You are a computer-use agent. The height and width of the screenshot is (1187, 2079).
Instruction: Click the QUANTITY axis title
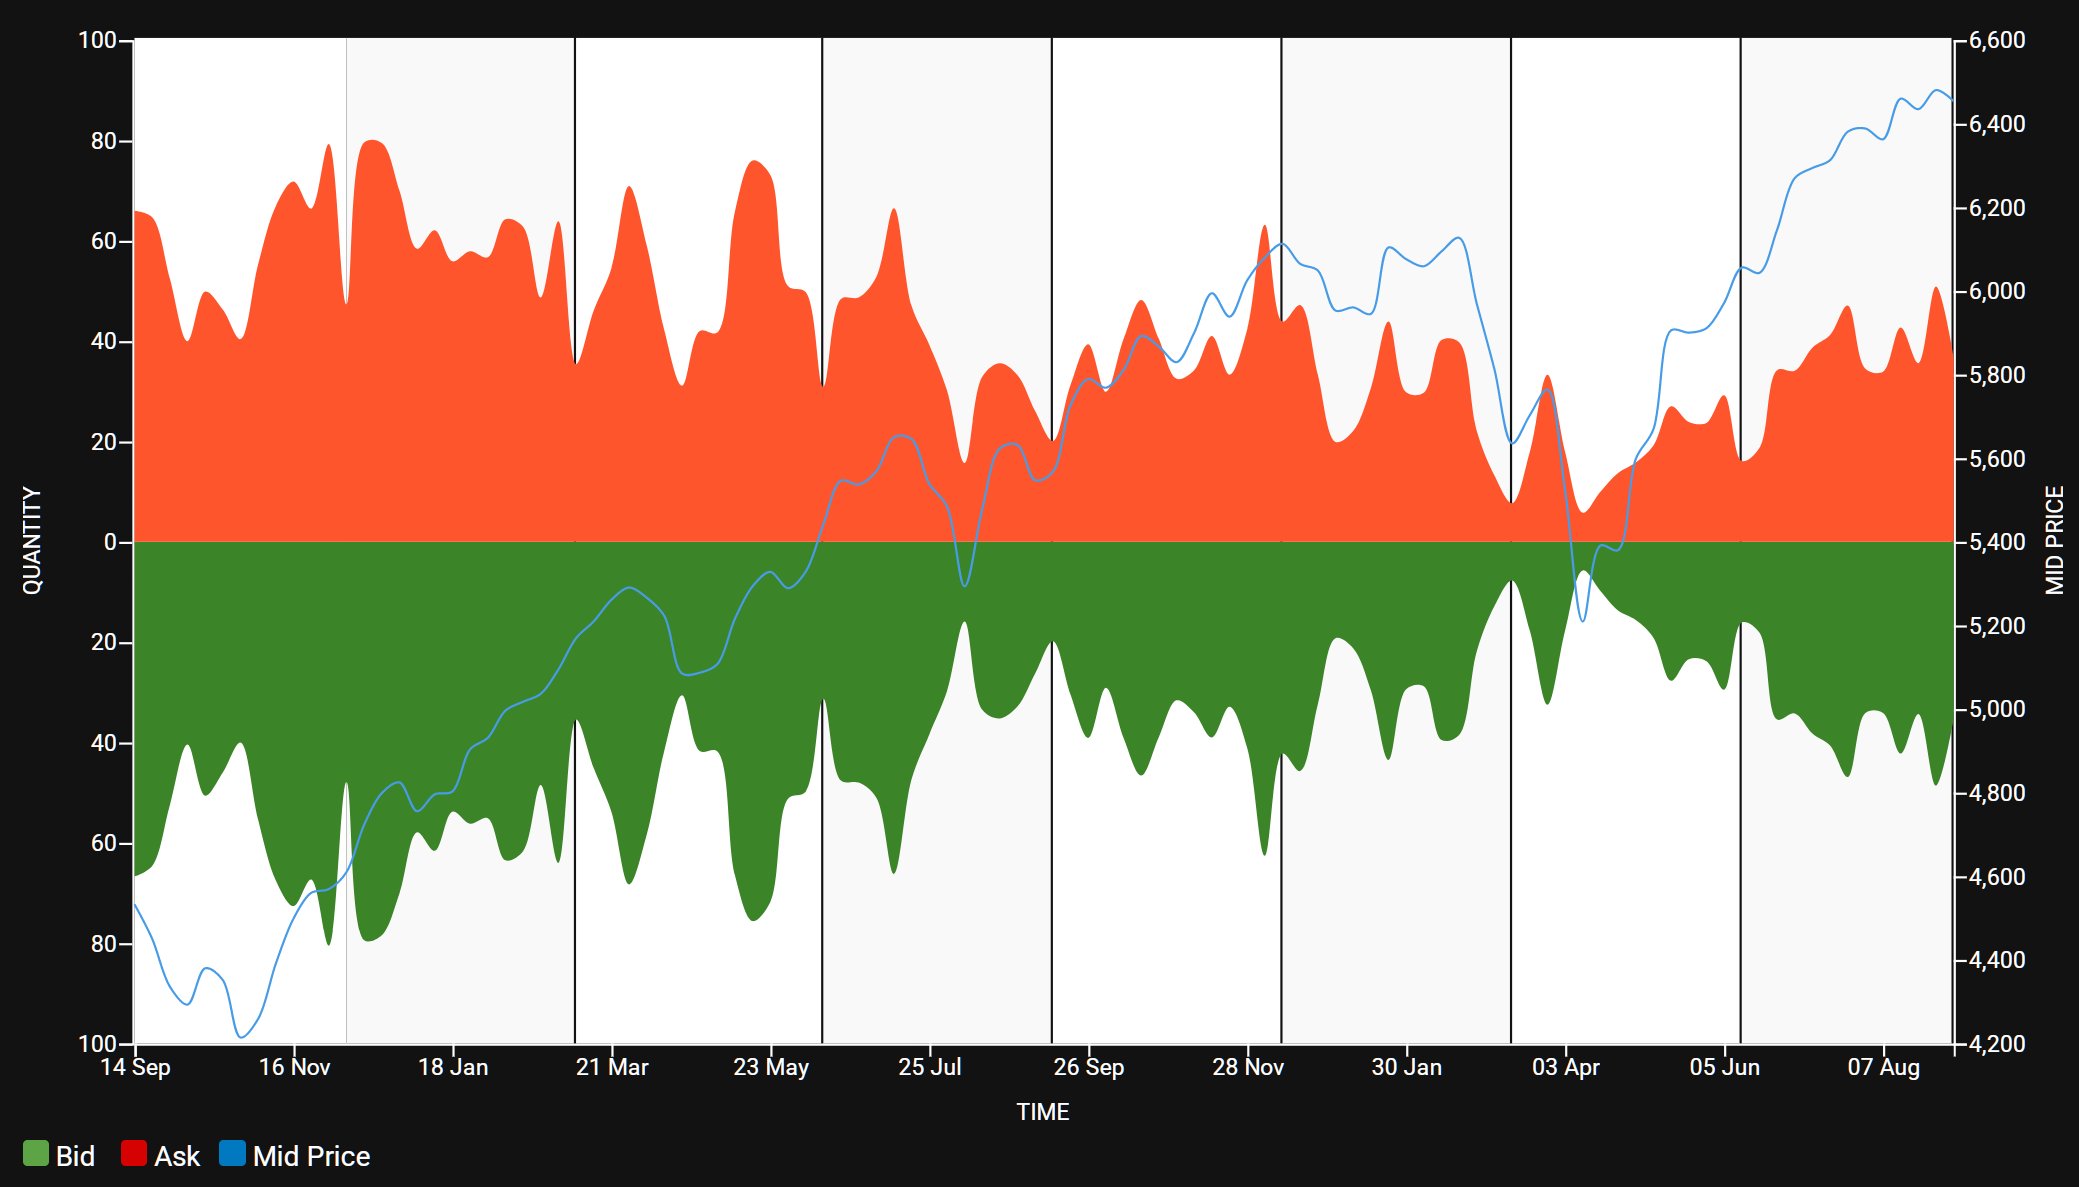pyautogui.click(x=32, y=541)
